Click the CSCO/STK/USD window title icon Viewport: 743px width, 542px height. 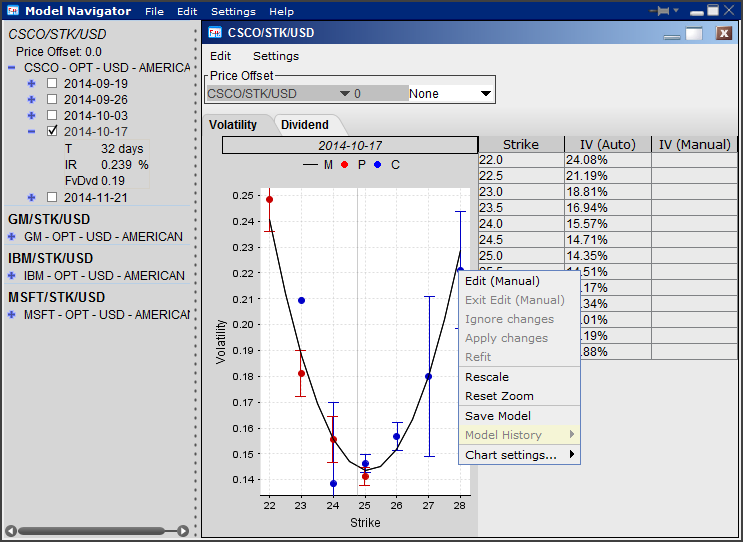coord(216,32)
